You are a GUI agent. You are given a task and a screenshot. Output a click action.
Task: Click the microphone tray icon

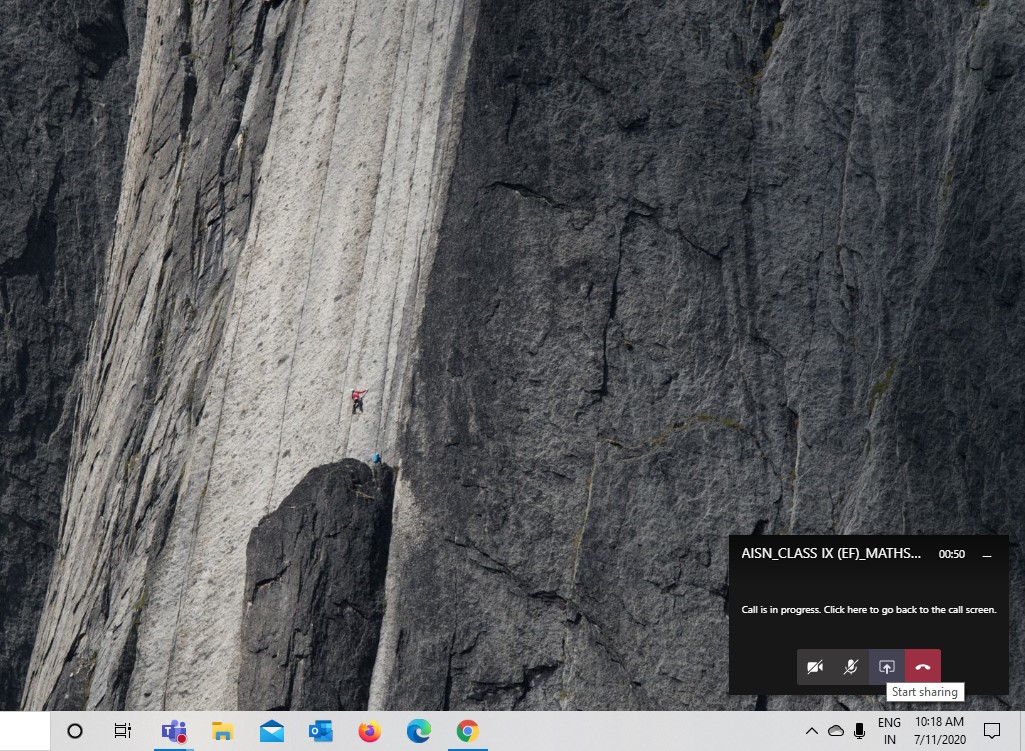[860, 731]
